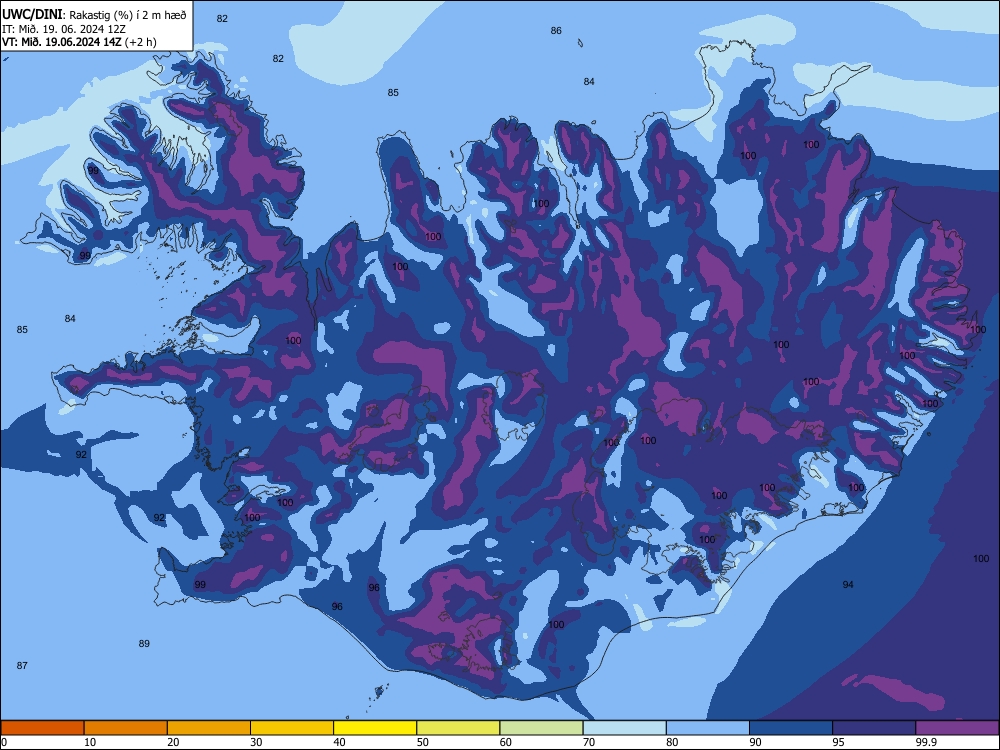
Task: Select the medium blue 80–90 legend swatch
Action: click(708, 728)
